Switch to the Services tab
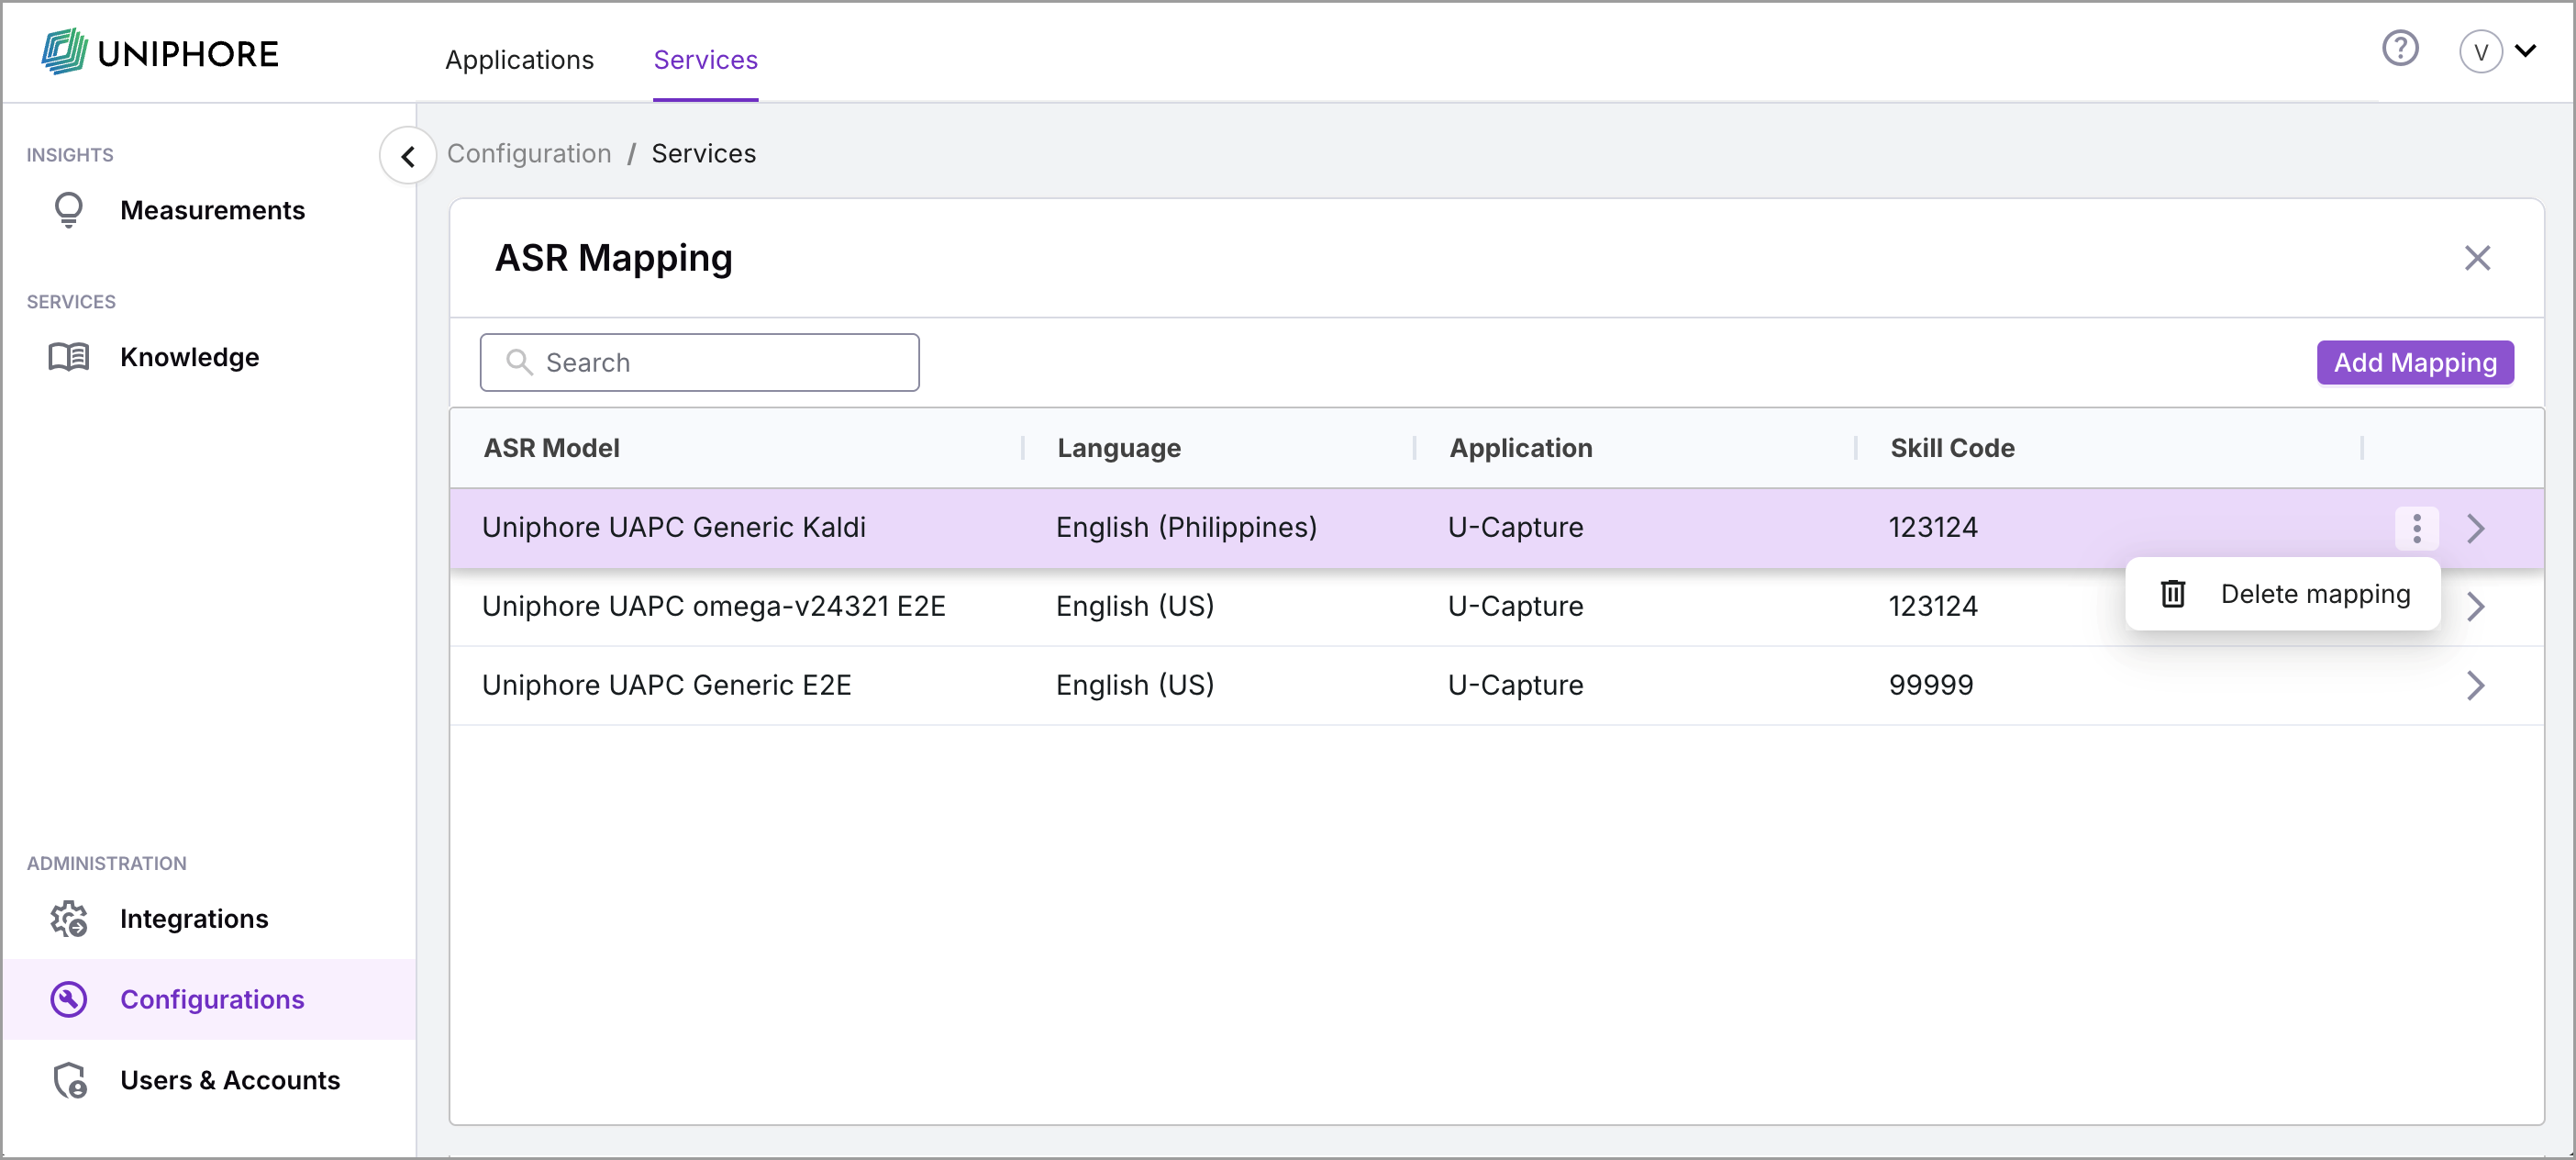This screenshot has width=2576, height=1160. [x=705, y=60]
